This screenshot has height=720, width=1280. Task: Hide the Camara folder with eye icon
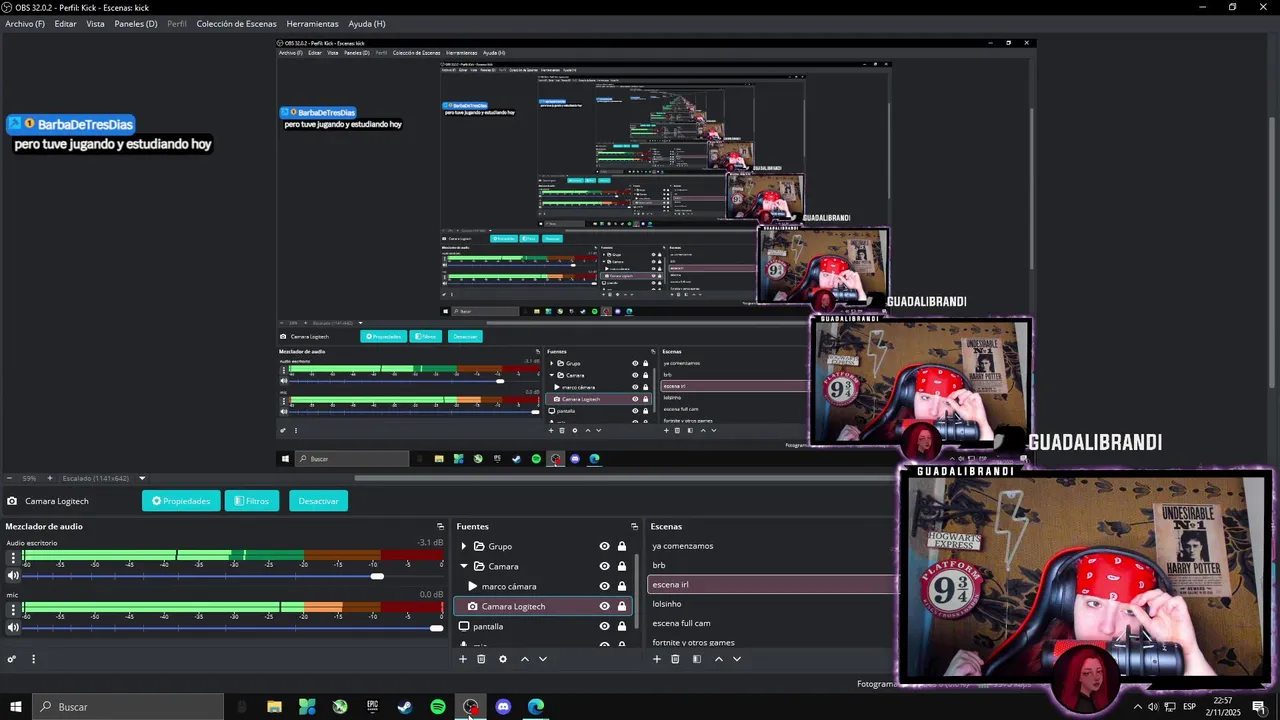pyautogui.click(x=604, y=566)
